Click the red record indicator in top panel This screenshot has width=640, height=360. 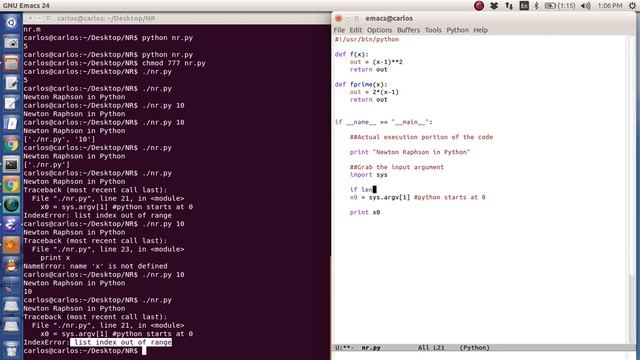pos(479,6)
